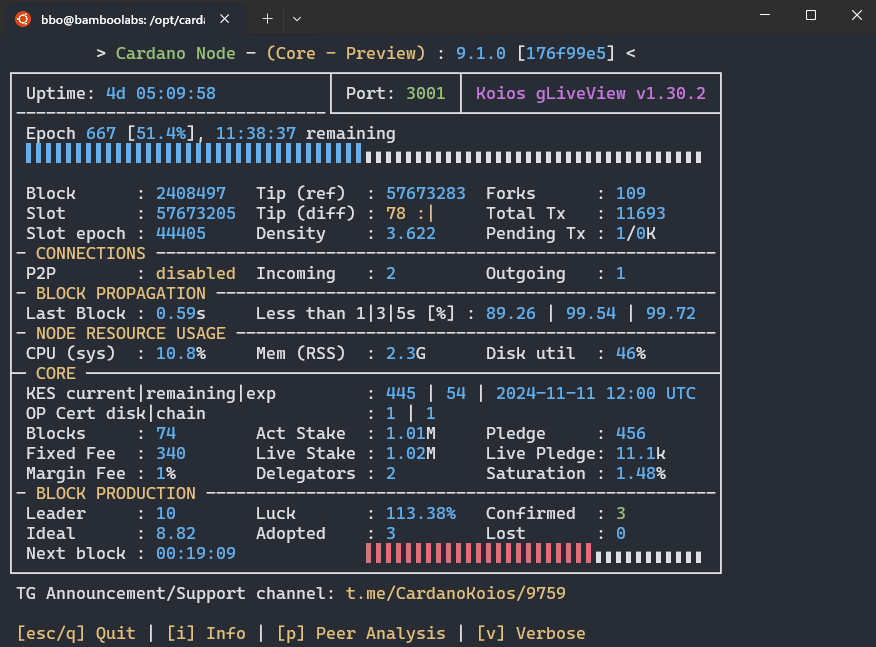Close the terminal window
Screen dimensions: 876x647
coord(857,15)
